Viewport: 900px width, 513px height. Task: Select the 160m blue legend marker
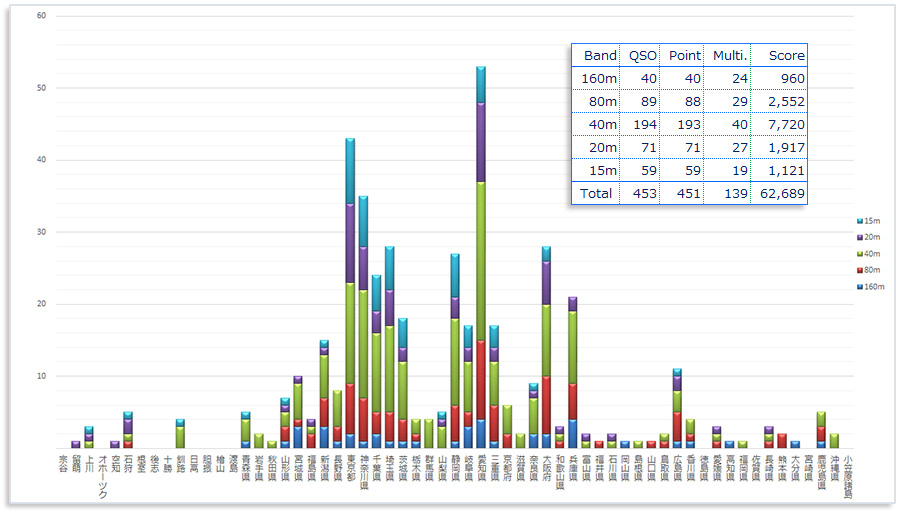pyautogui.click(x=859, y=287)
